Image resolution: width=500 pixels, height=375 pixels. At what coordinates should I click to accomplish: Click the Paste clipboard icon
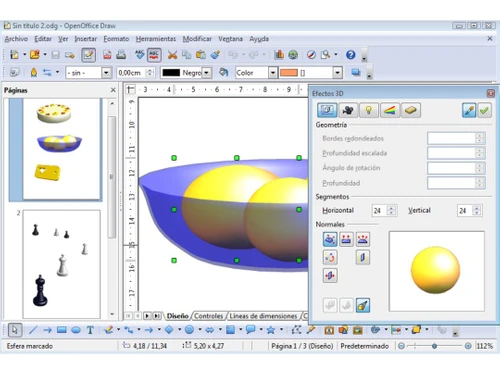tap(201, 55)
